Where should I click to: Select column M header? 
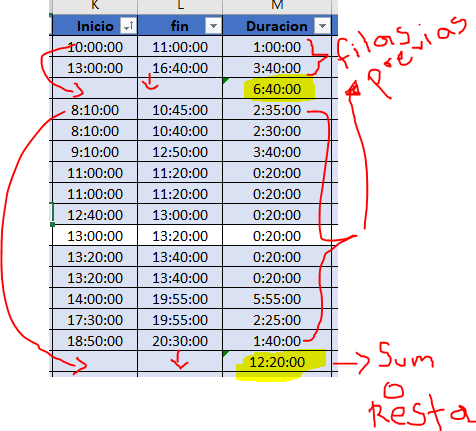click(277, 5)
